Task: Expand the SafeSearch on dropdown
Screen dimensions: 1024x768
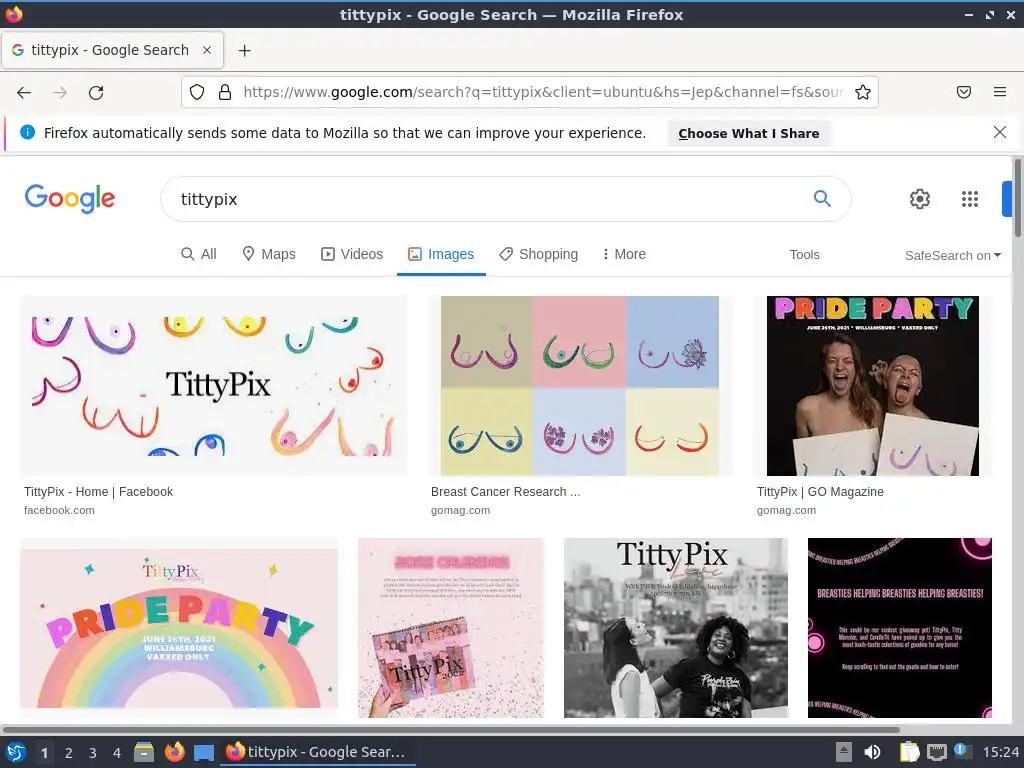Action: 953,255
